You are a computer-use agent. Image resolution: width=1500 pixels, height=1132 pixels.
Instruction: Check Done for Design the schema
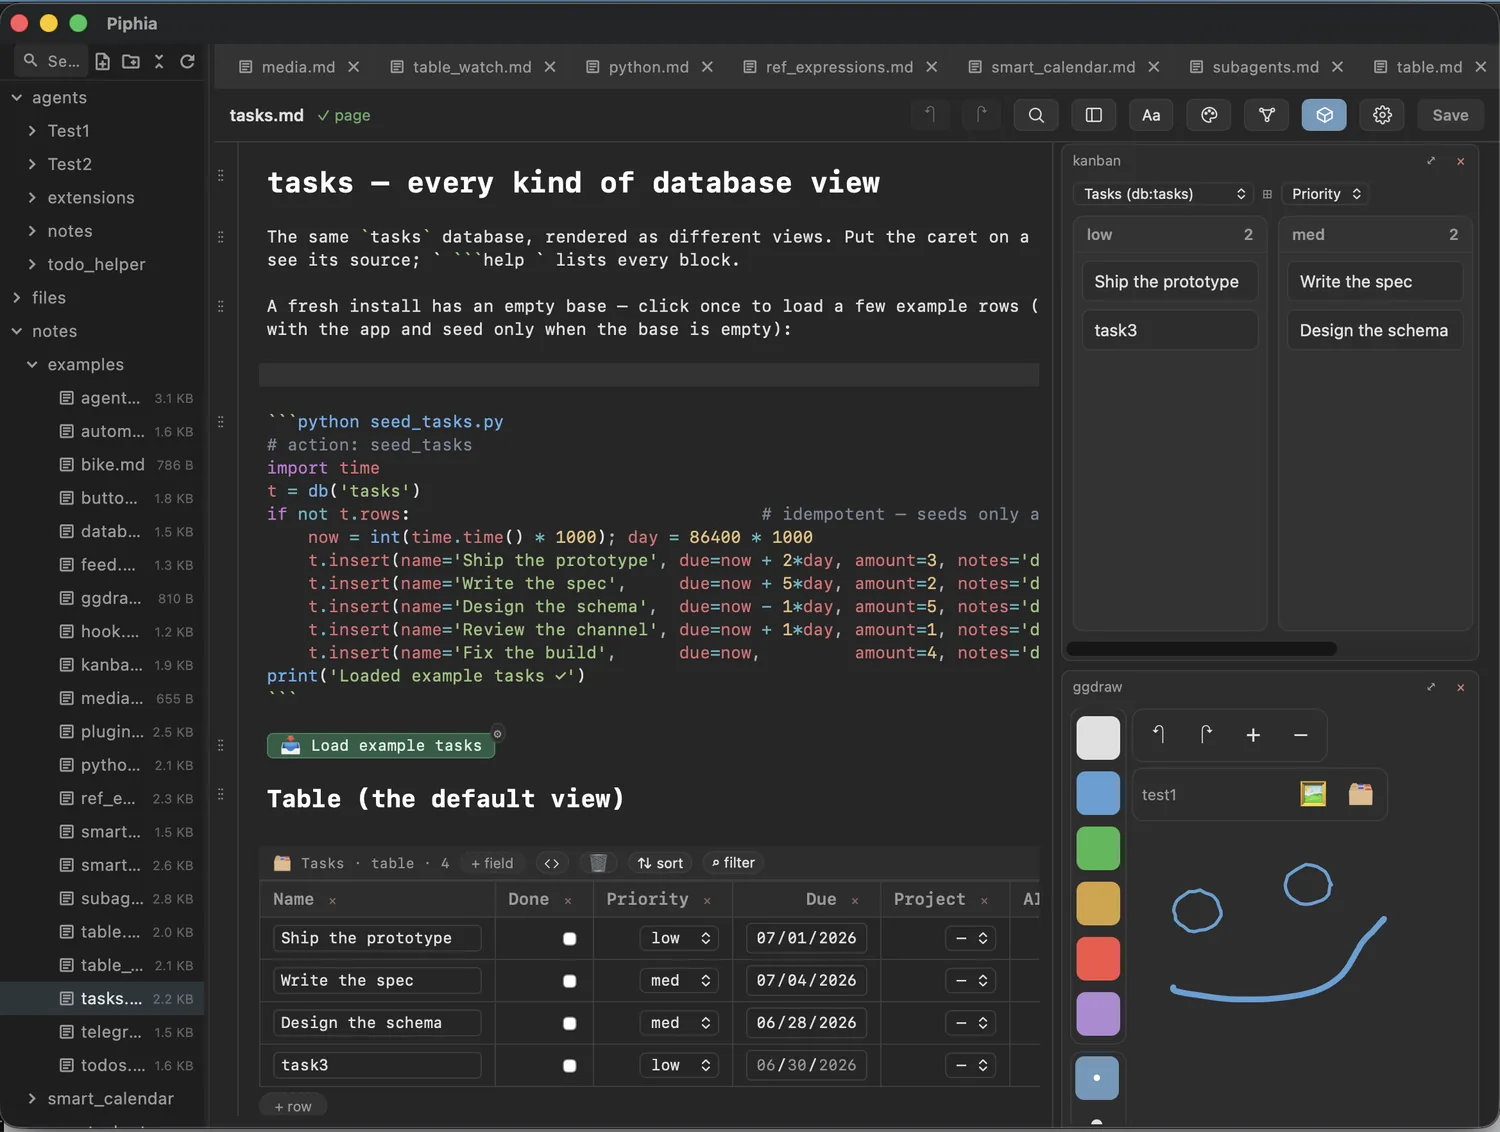(x=569, y=1023)
